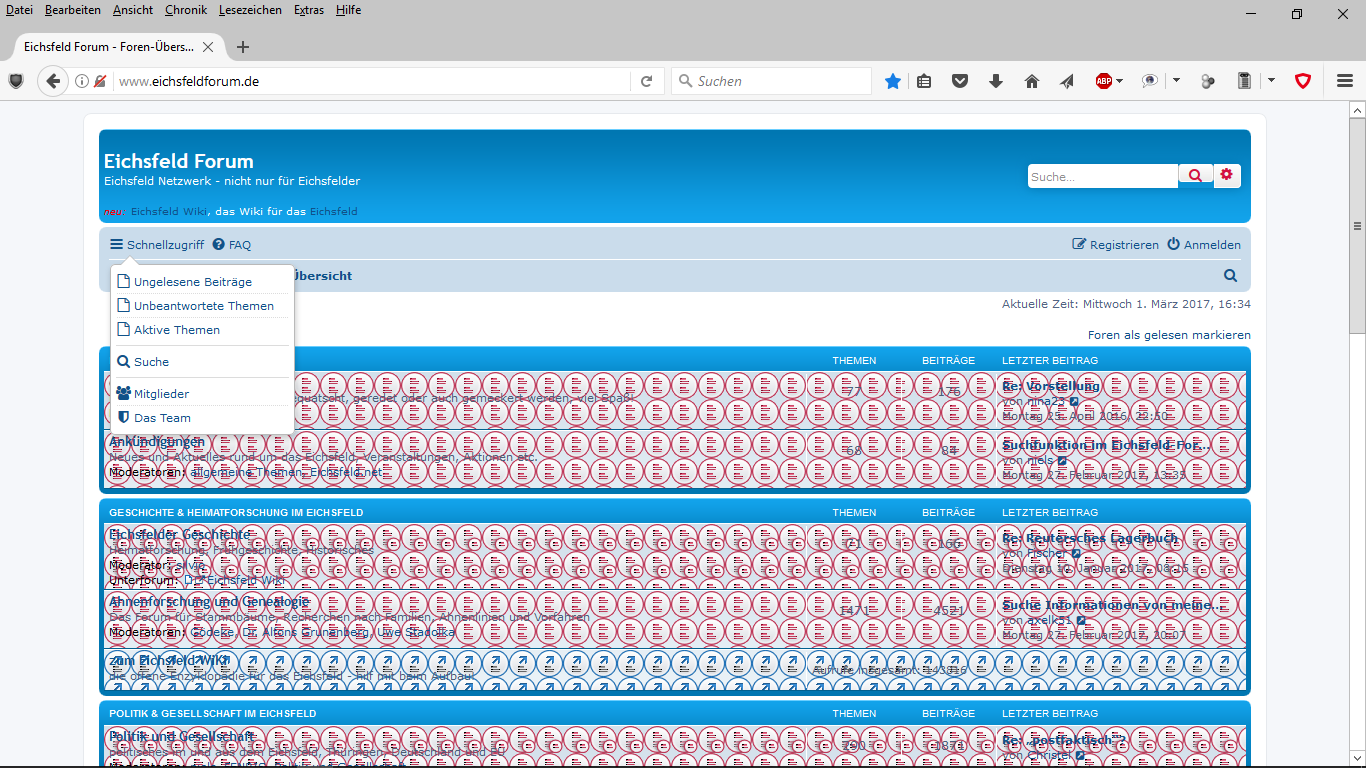Viewport: 1366px width, 768px height.
Task: Select Ungelesene Beiträge from the quick menu
Action: pyautogui.click(x=192, y=282)
